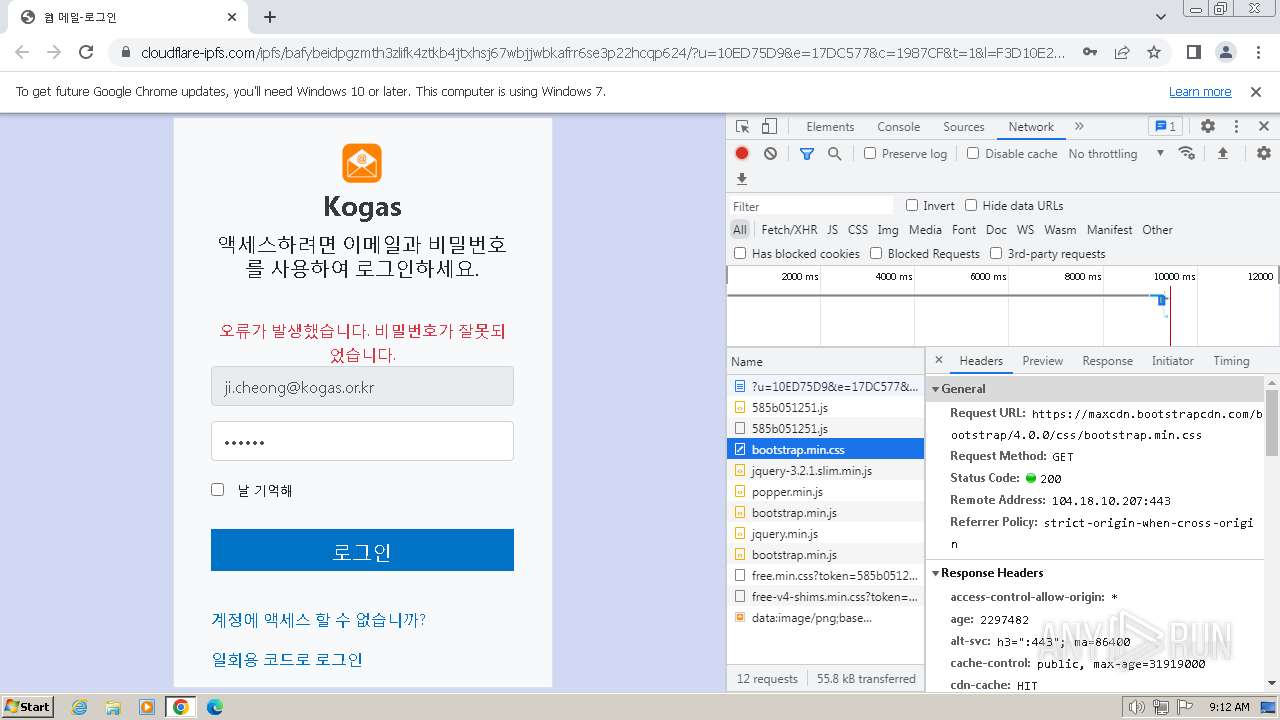The image size is (1280, 720).
Task: Check 3rd-party requests checkbox
Action: tap(996, 253)
